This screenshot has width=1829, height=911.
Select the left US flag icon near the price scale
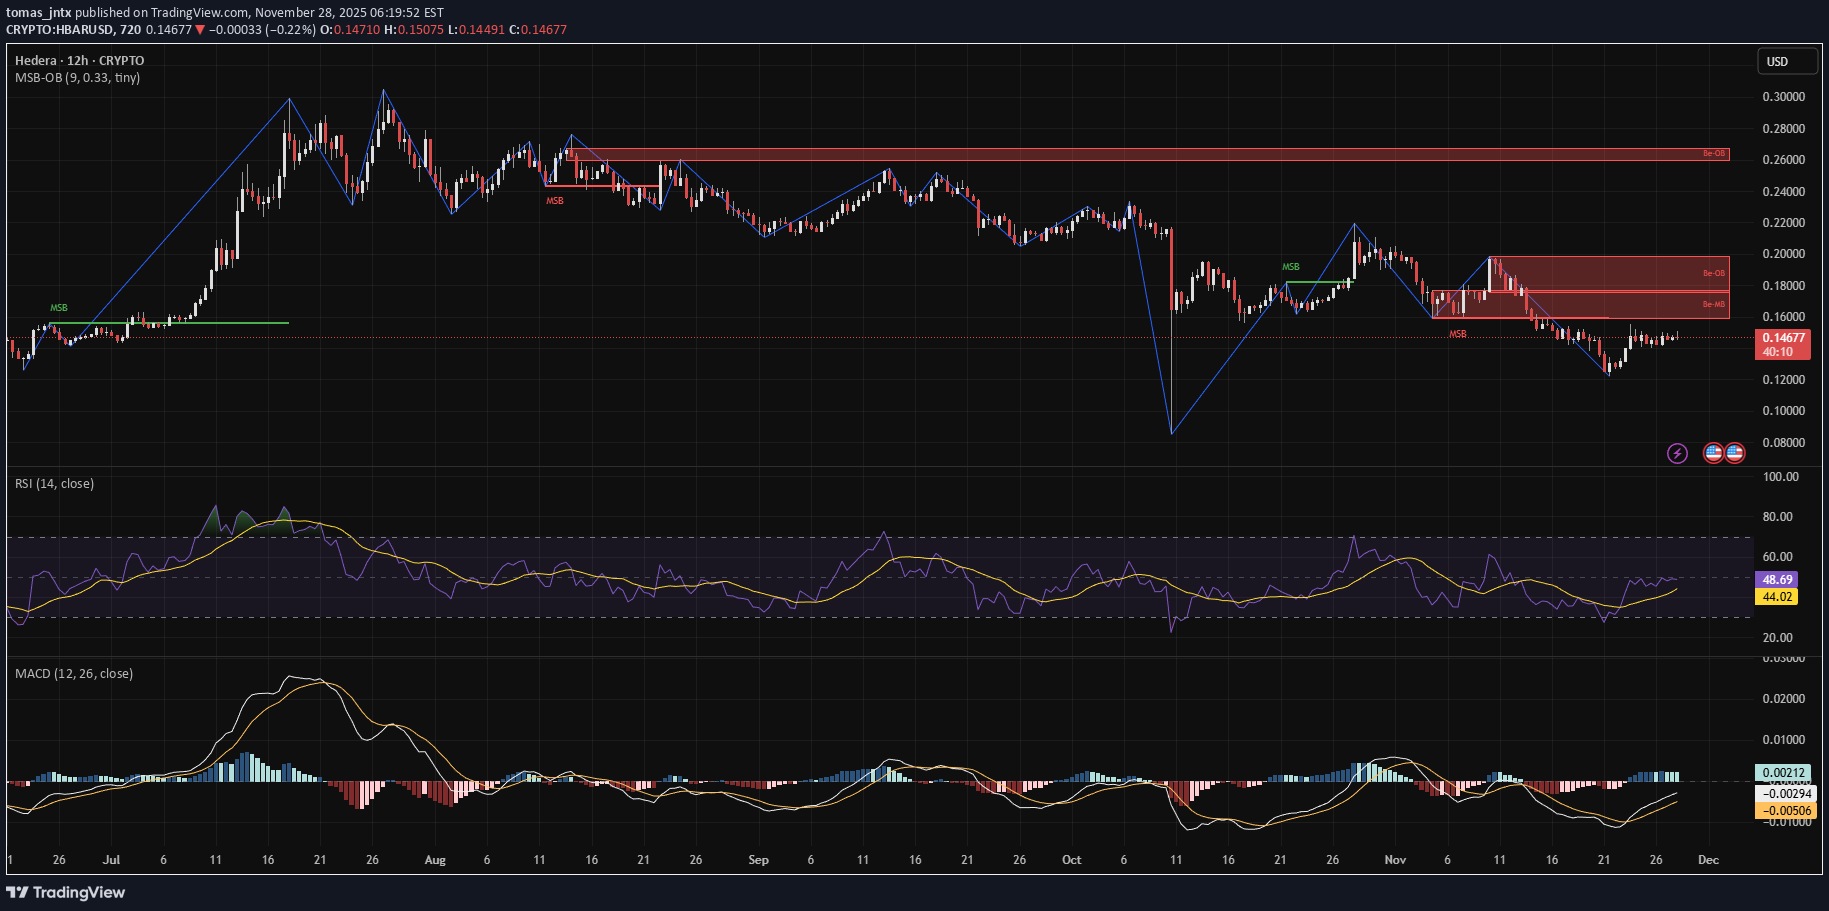1714,452
